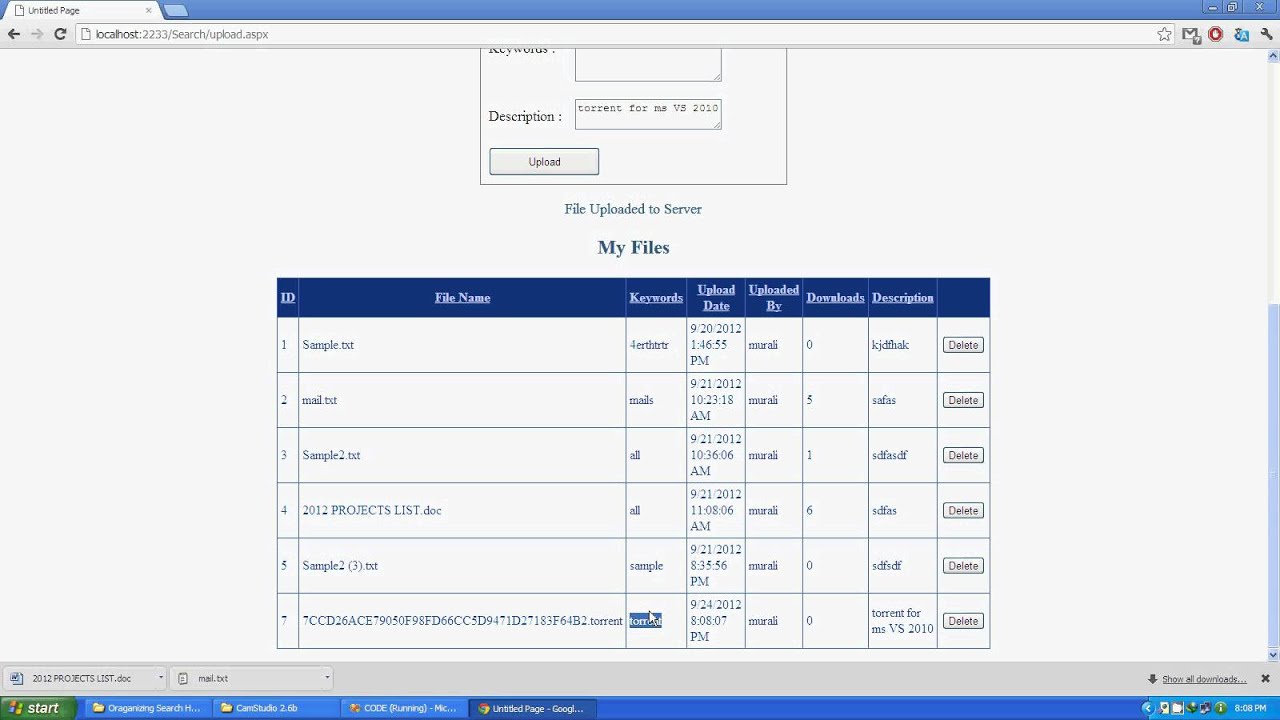
Task: Sort by the Upload Date column header
Action: [x=716, y=298]
